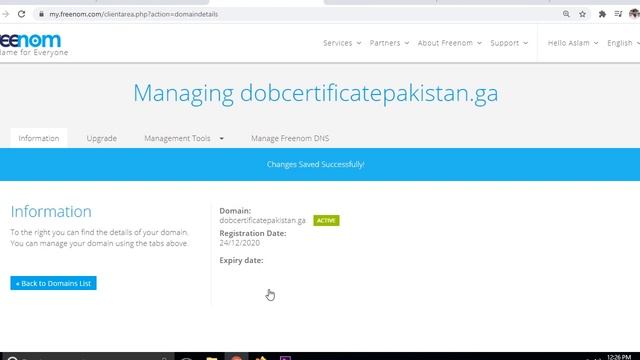Click the green ACTIVE status badge
Image resolution: width=640 pixels, height=360 pixels.
[x=326, y=220]
